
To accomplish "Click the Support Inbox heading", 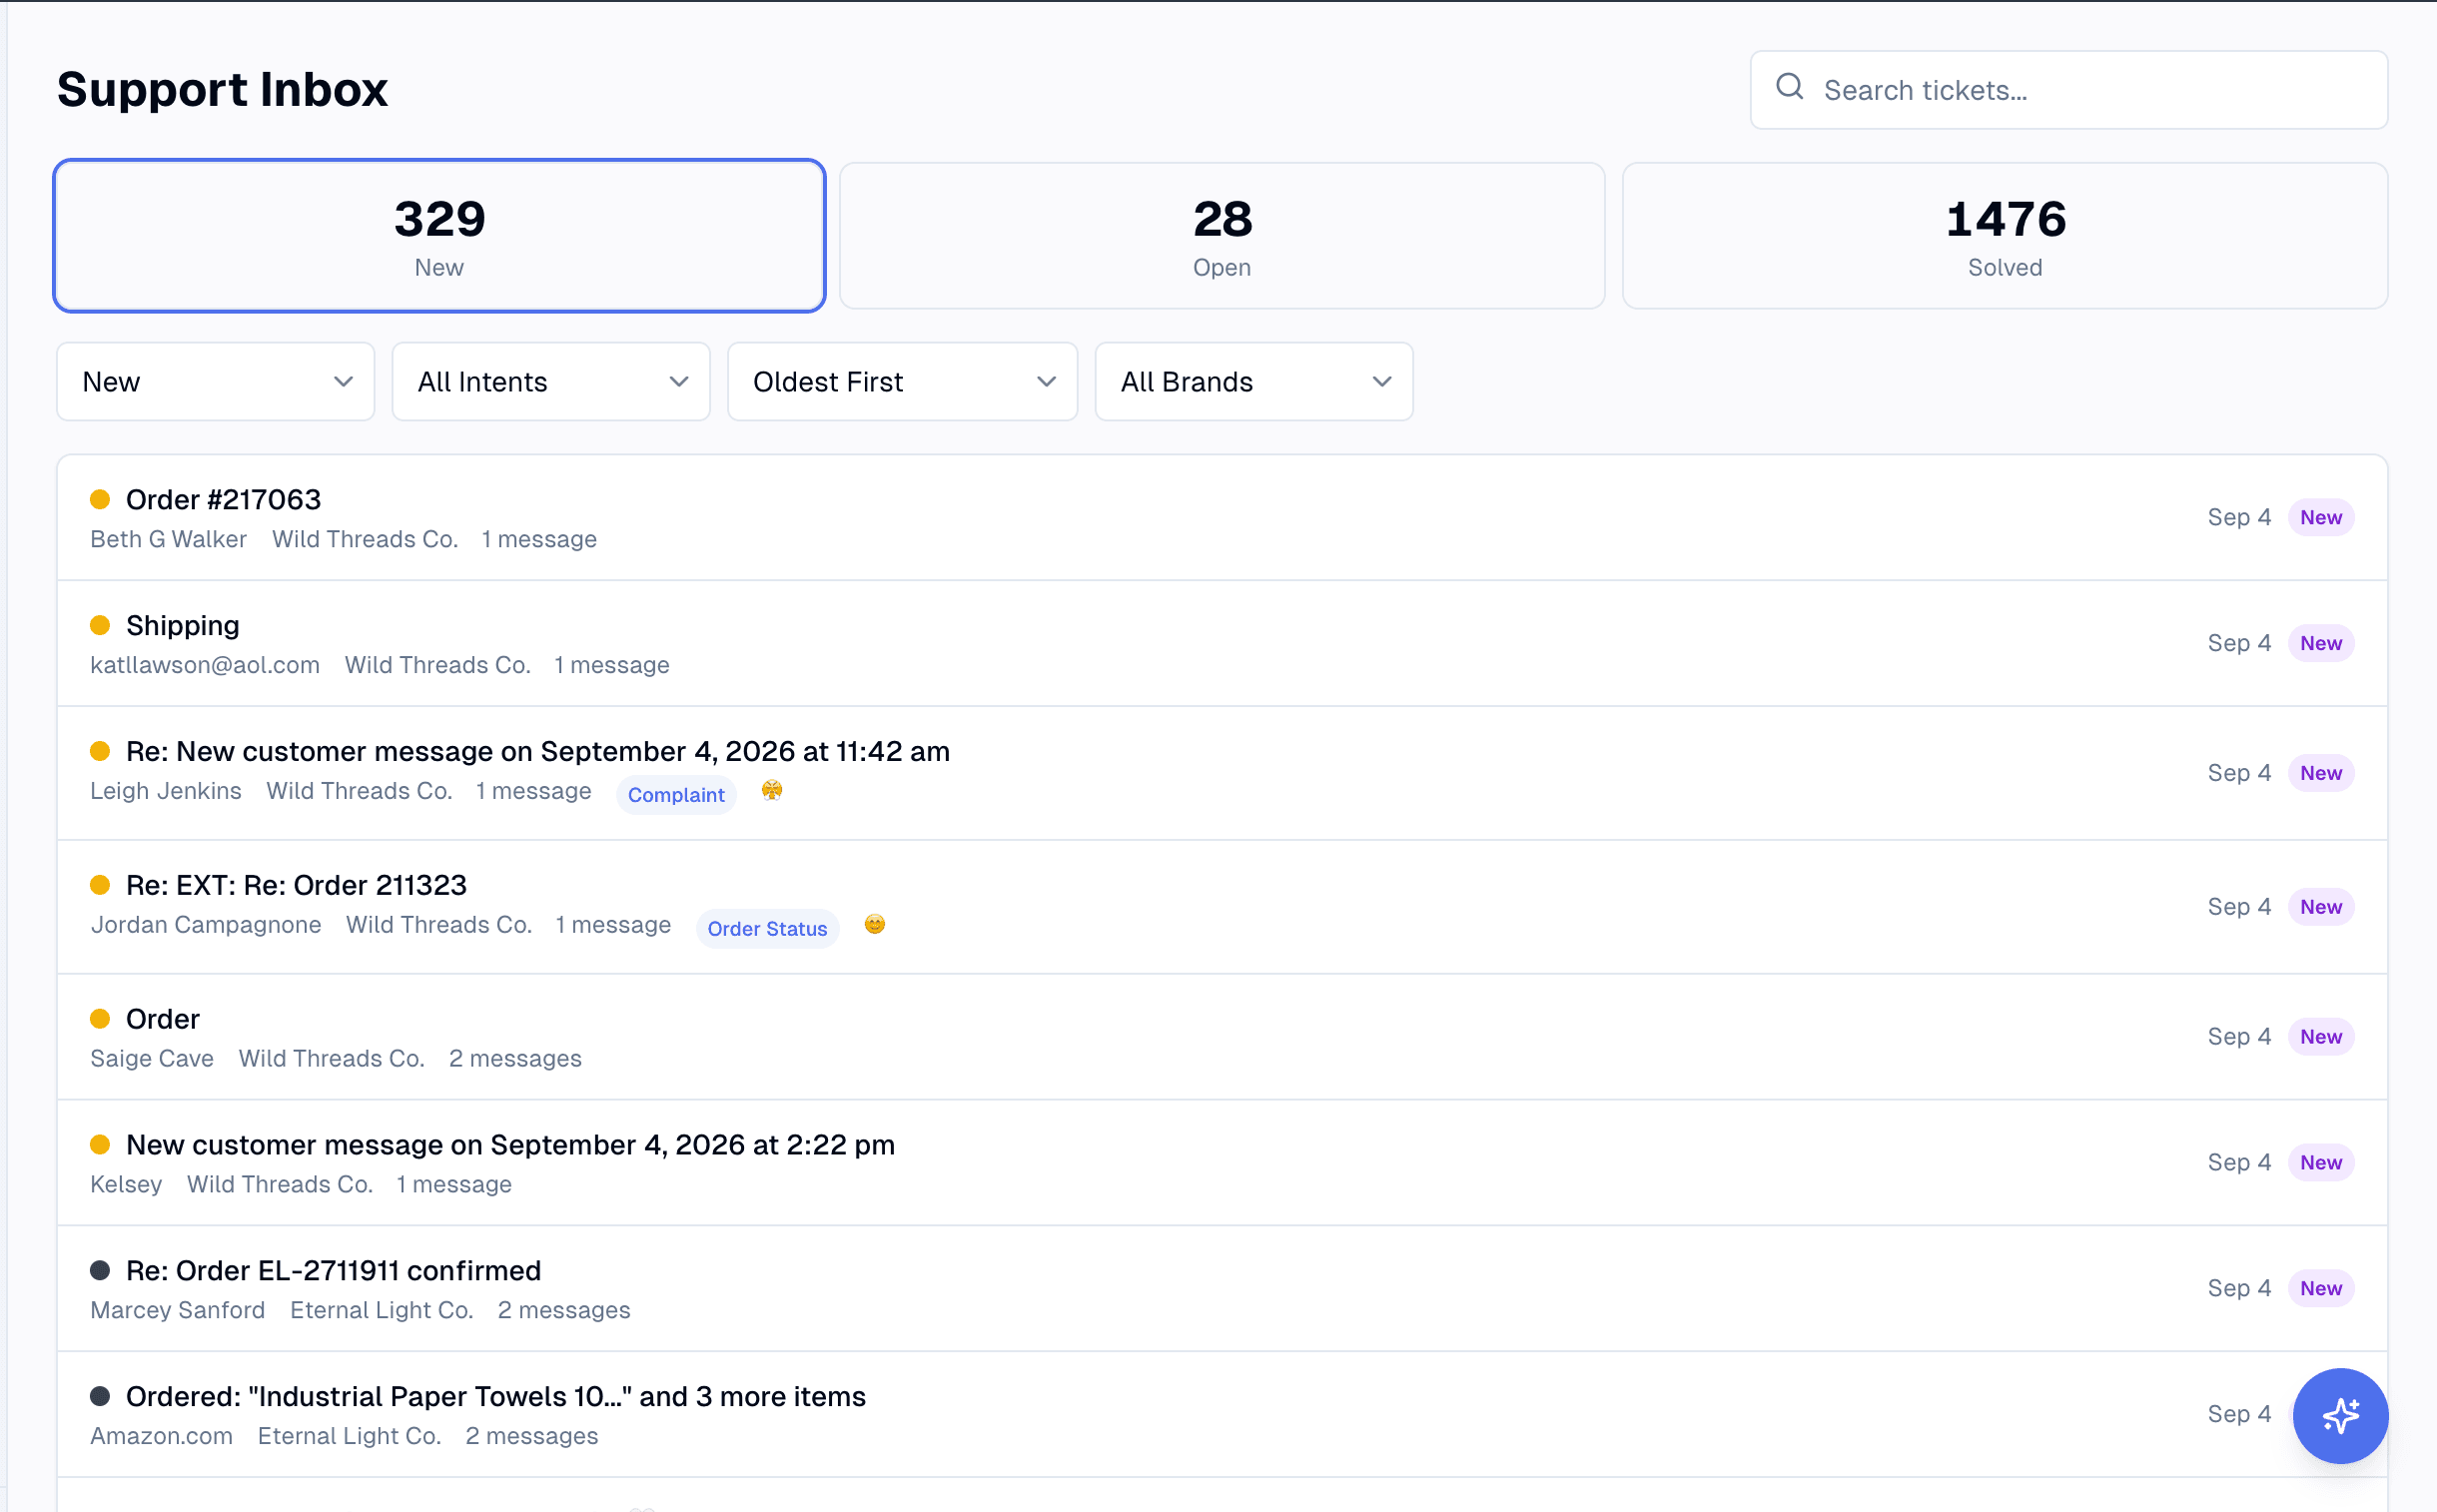I will pyautogui.click(x=222, y=89).
